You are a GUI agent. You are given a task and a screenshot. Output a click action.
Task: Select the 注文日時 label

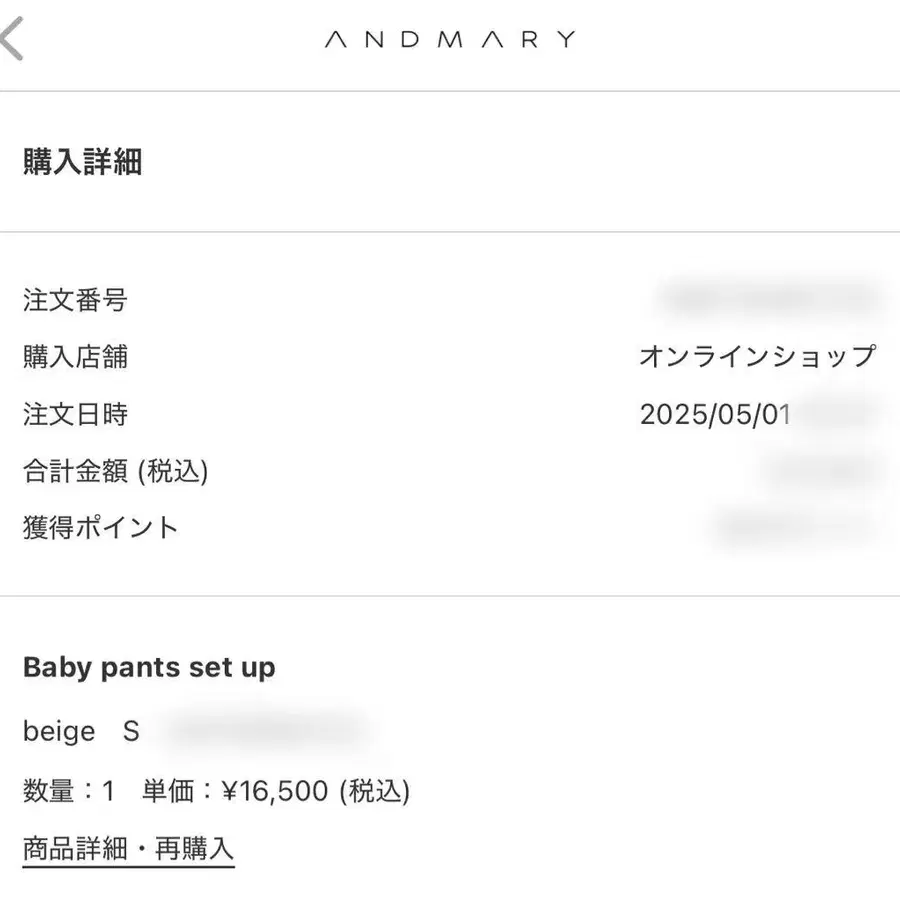[75, 414]
